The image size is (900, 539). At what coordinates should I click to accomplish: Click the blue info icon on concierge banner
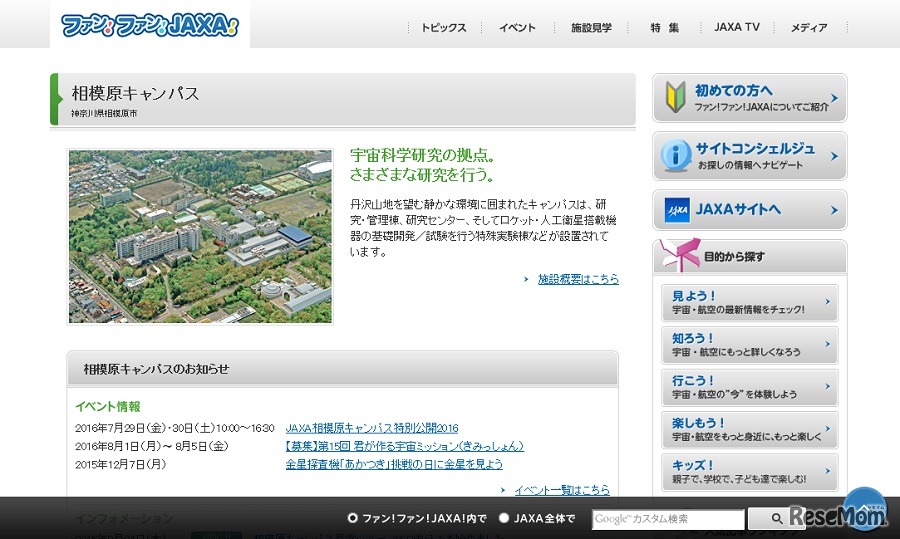(676, 155)
